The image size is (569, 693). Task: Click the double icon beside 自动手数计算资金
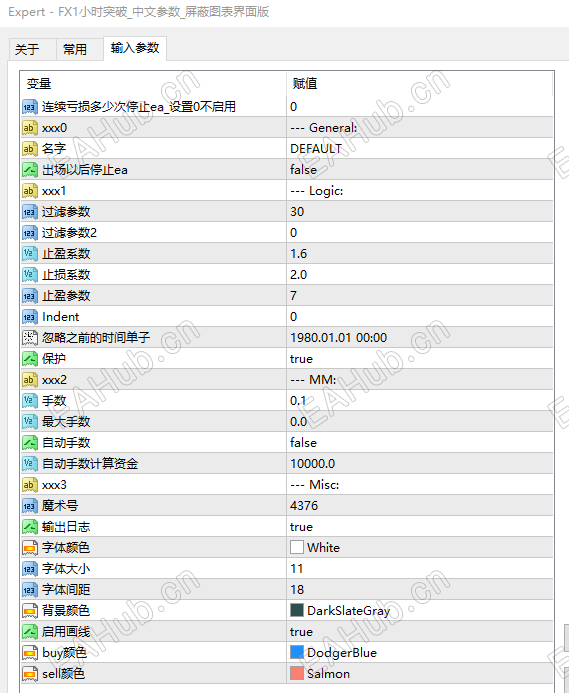pyautogui.click(x=30, y=464)
